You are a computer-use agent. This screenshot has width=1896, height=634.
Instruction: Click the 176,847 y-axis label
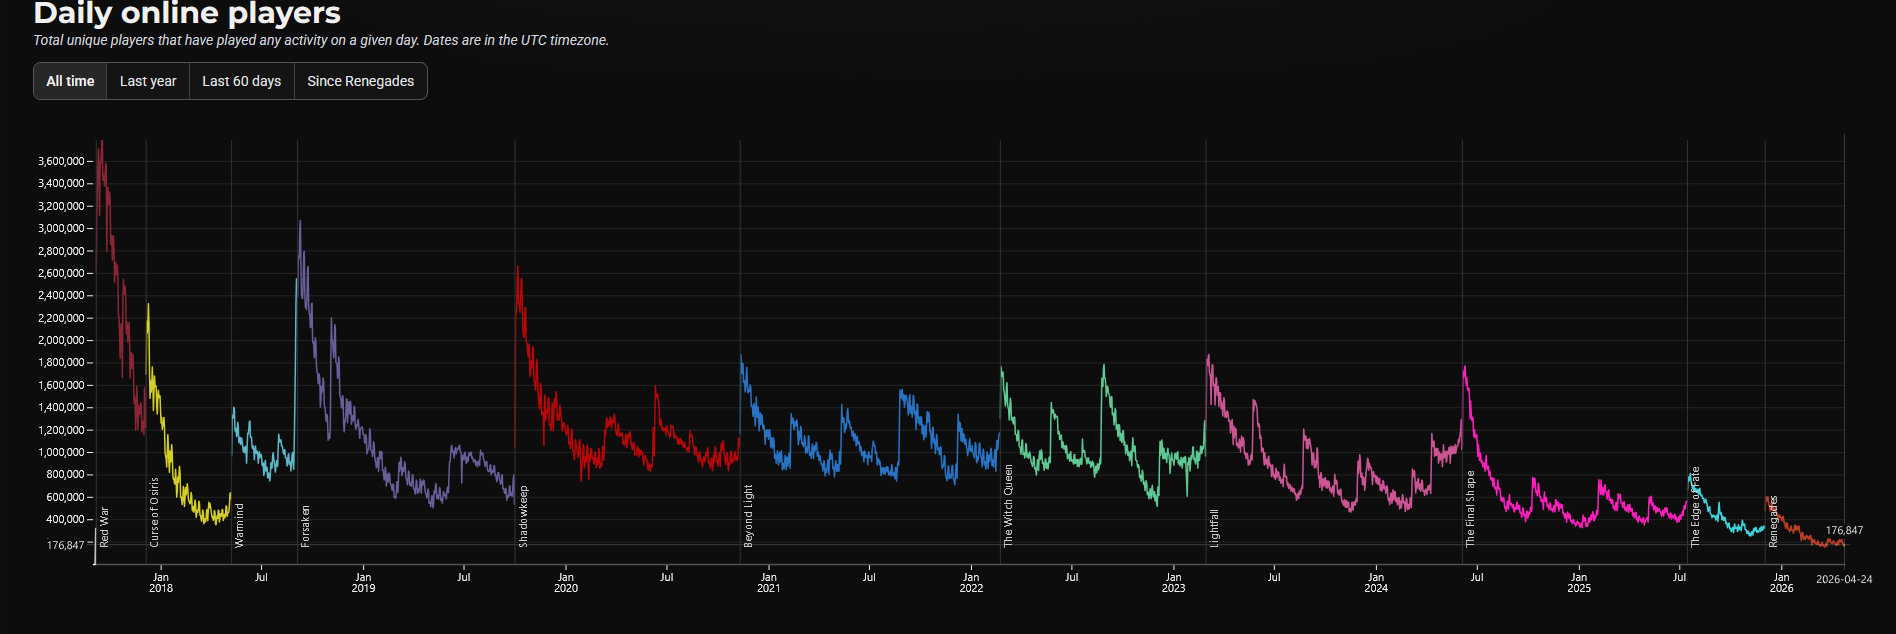pyautogui.click(x=65, y=545)
